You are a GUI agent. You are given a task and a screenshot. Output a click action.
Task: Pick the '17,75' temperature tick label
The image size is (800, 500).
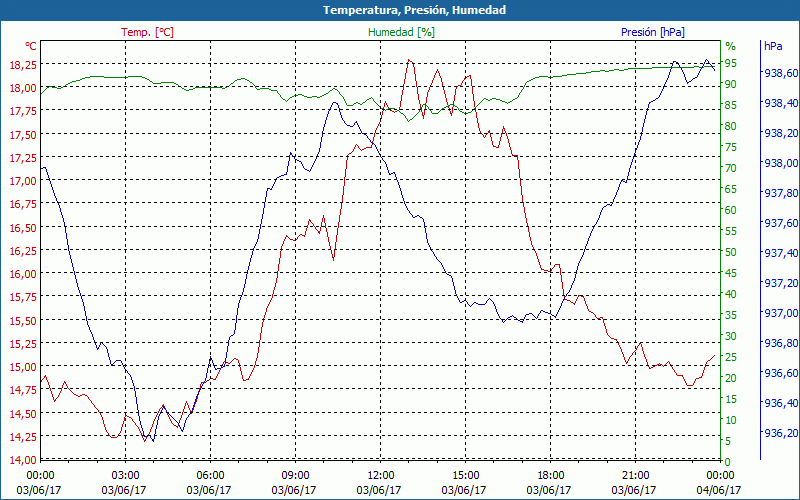tap(23, 111)
